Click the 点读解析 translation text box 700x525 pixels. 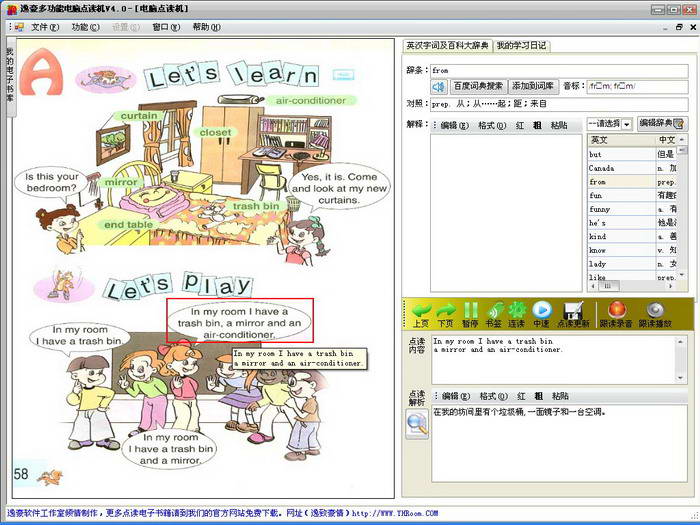coord(559,443)
